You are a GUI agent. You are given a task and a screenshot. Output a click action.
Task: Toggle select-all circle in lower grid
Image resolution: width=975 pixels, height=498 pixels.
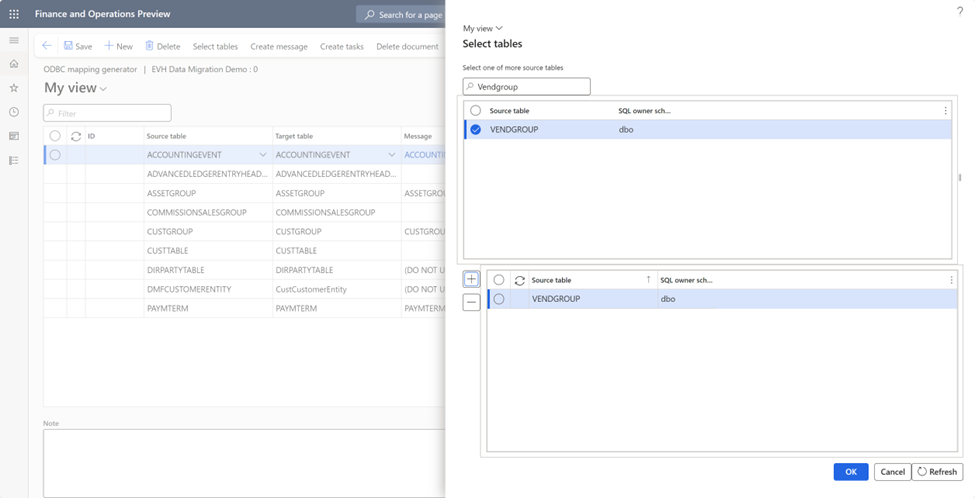tap(499, 280)
